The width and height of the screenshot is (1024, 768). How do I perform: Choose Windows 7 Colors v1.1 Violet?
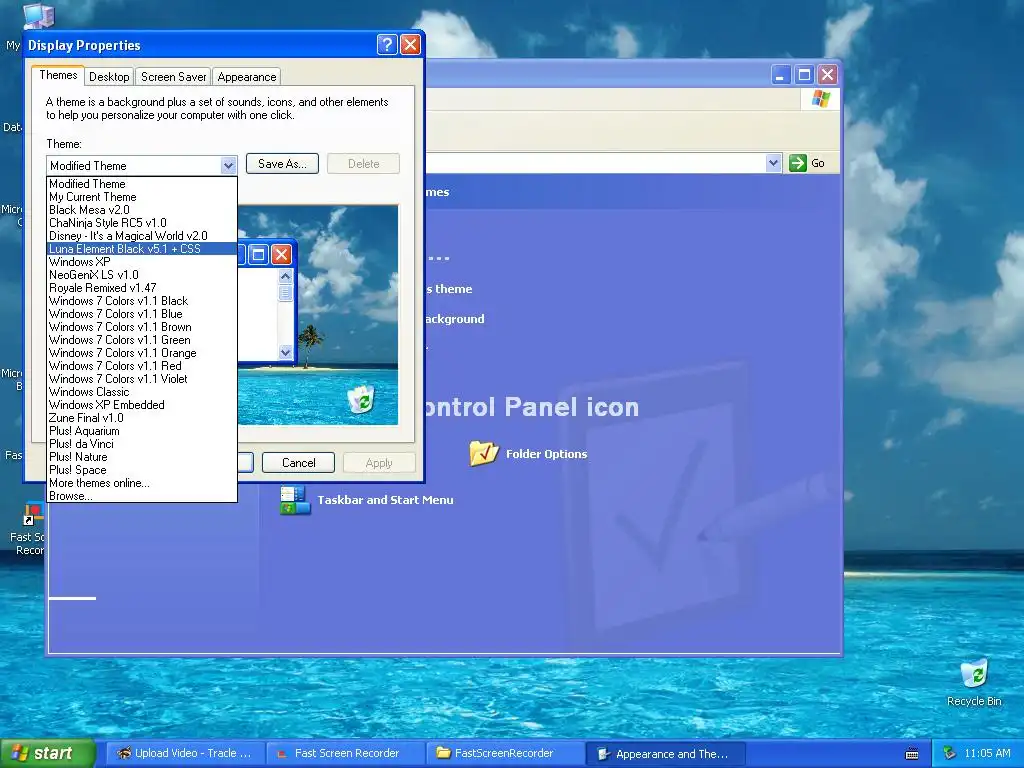click(142, 379)
